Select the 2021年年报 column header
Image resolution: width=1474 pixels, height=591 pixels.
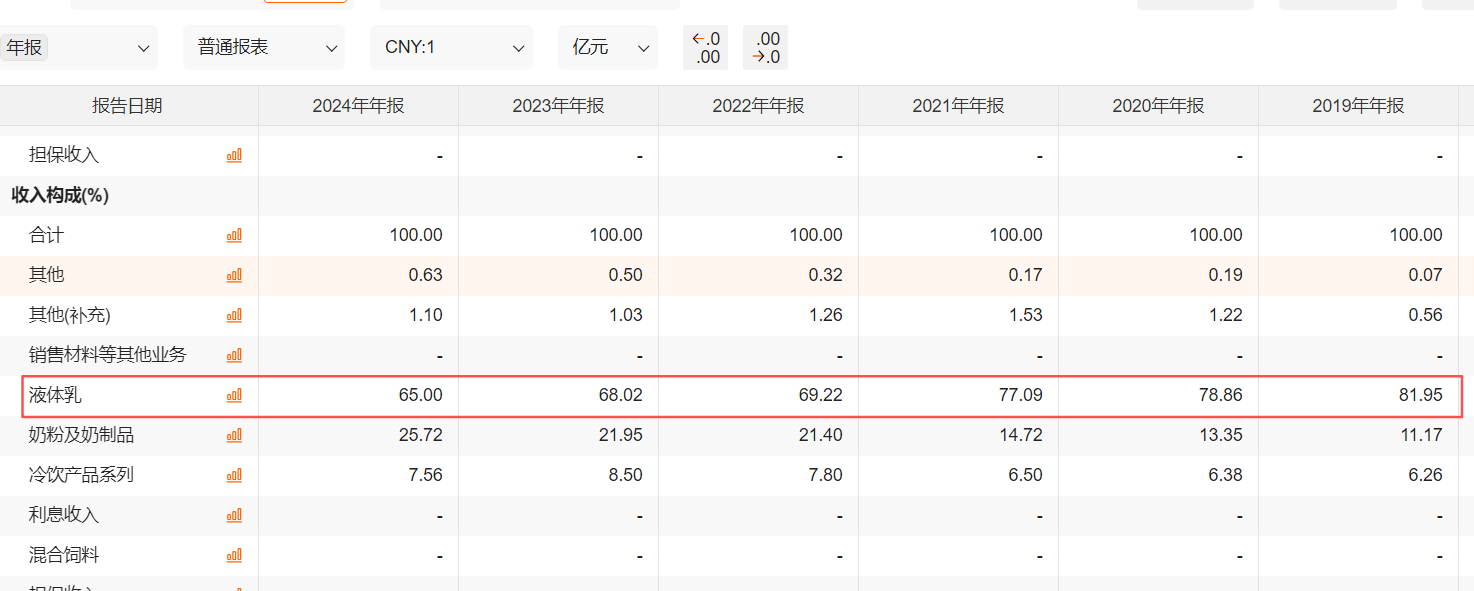tap(958, 105)
